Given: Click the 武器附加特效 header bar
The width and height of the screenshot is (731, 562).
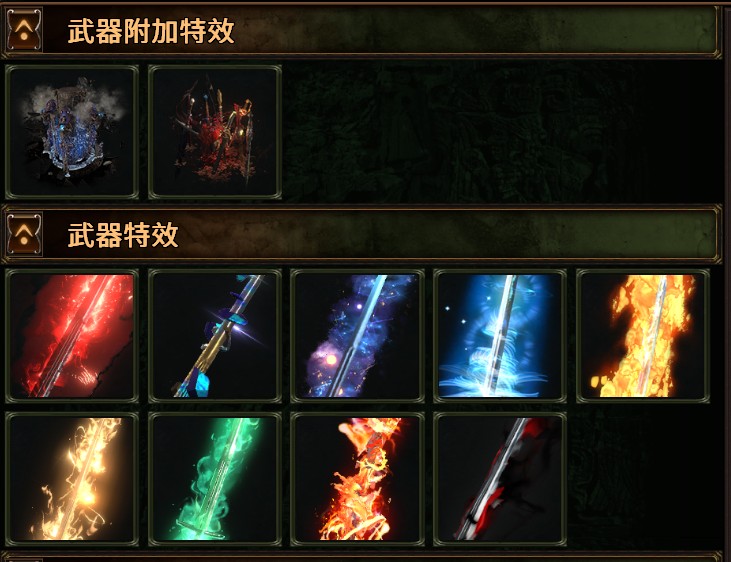Looking at the screenshot, I should (x=362, y=30).
